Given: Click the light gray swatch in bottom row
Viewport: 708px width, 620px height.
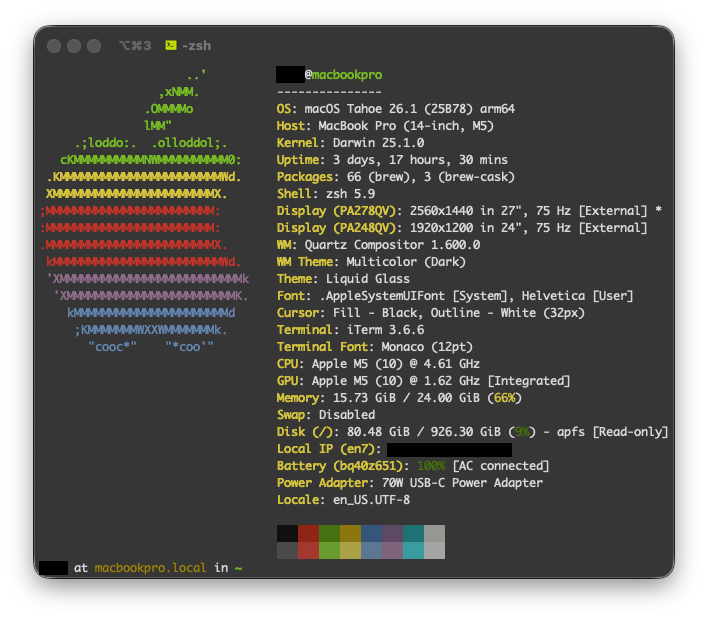Looking at the screenshot, I should click(434, 550).
